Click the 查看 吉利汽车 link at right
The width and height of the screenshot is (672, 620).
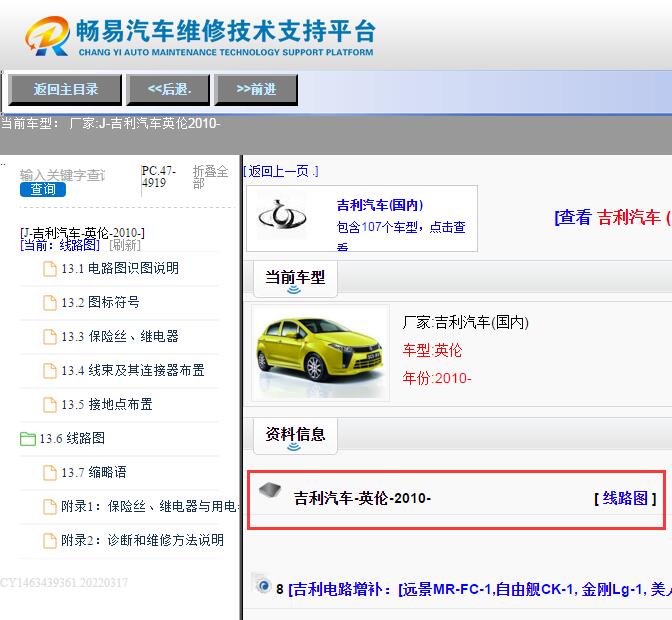[x=613, y=217]
